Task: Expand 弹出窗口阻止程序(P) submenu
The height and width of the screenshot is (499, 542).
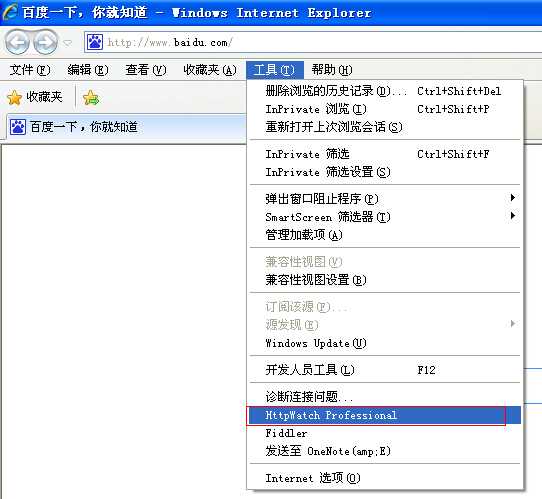Action: (385, 199)
